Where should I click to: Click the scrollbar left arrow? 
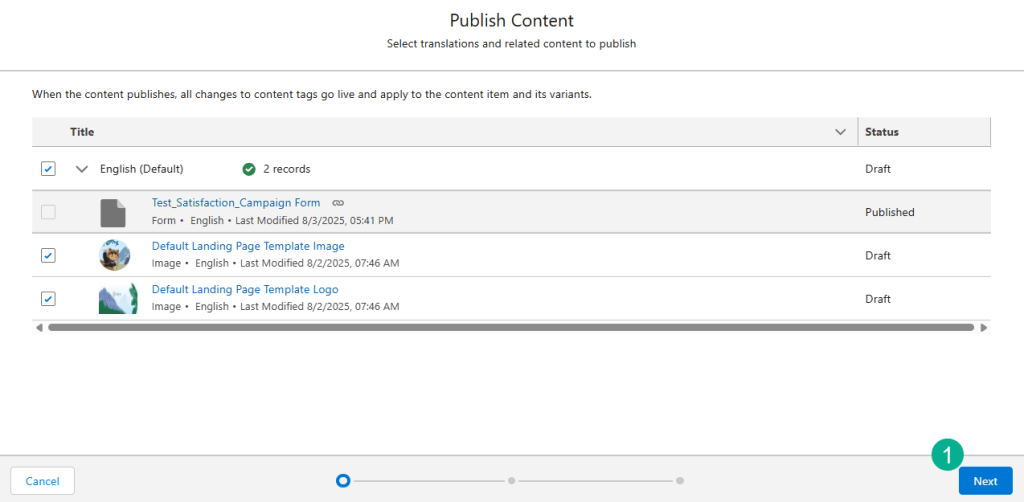click(39, 327)
